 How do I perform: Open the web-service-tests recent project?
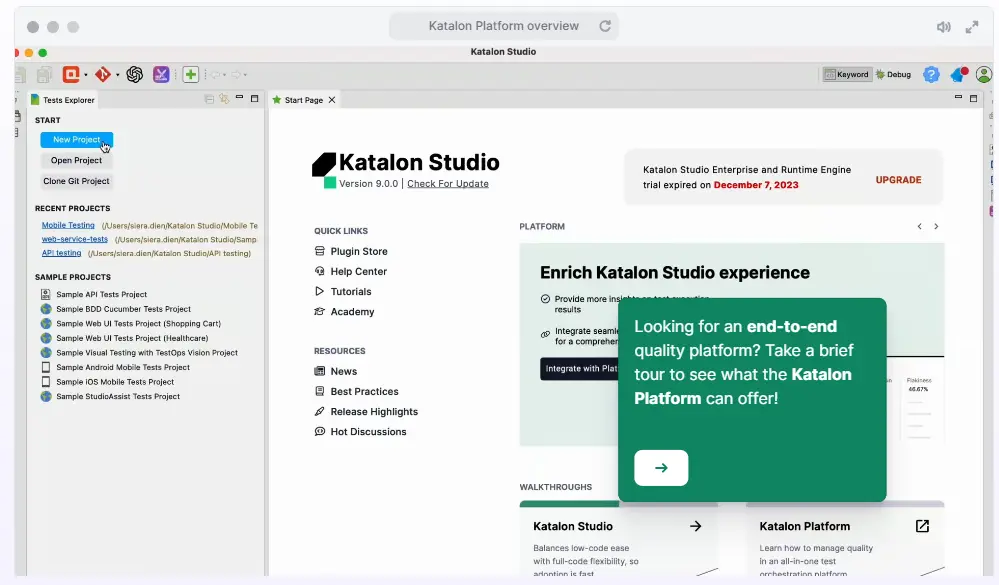[x=75, y=240]
